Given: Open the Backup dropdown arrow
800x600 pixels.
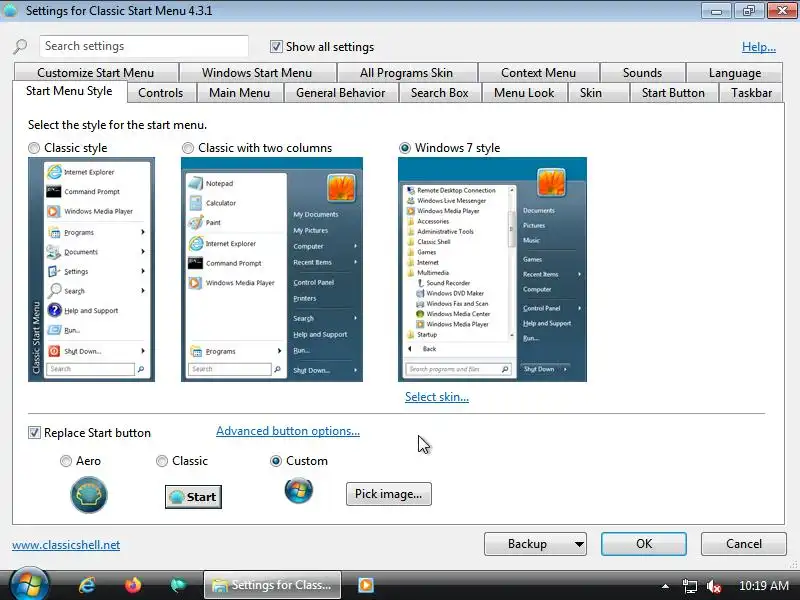Looking at the screenshot, I should click(579, 544).
